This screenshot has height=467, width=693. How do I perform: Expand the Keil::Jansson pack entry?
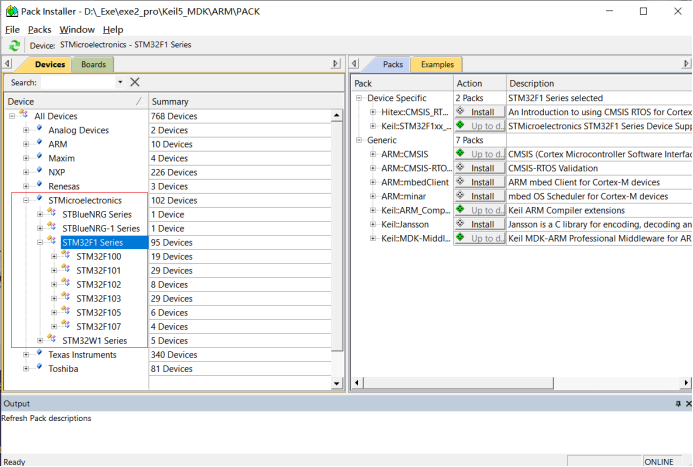pos(373,224)
